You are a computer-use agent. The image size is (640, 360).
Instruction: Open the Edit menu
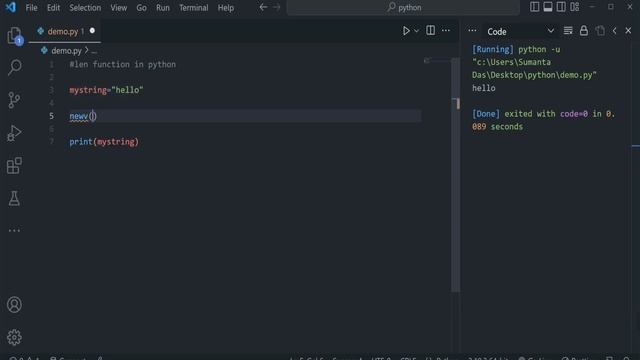53,8
